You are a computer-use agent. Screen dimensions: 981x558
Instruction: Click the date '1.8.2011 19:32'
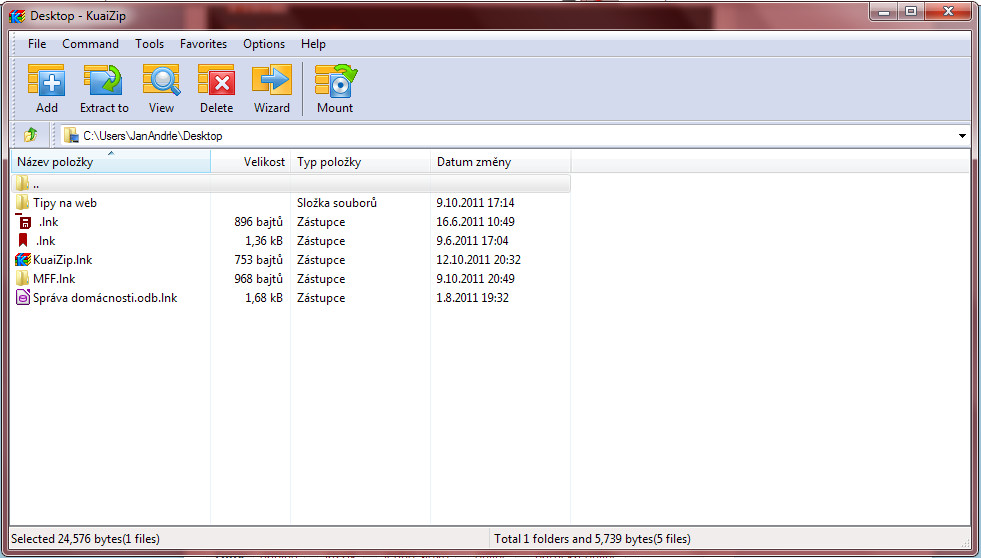[472, 298]
